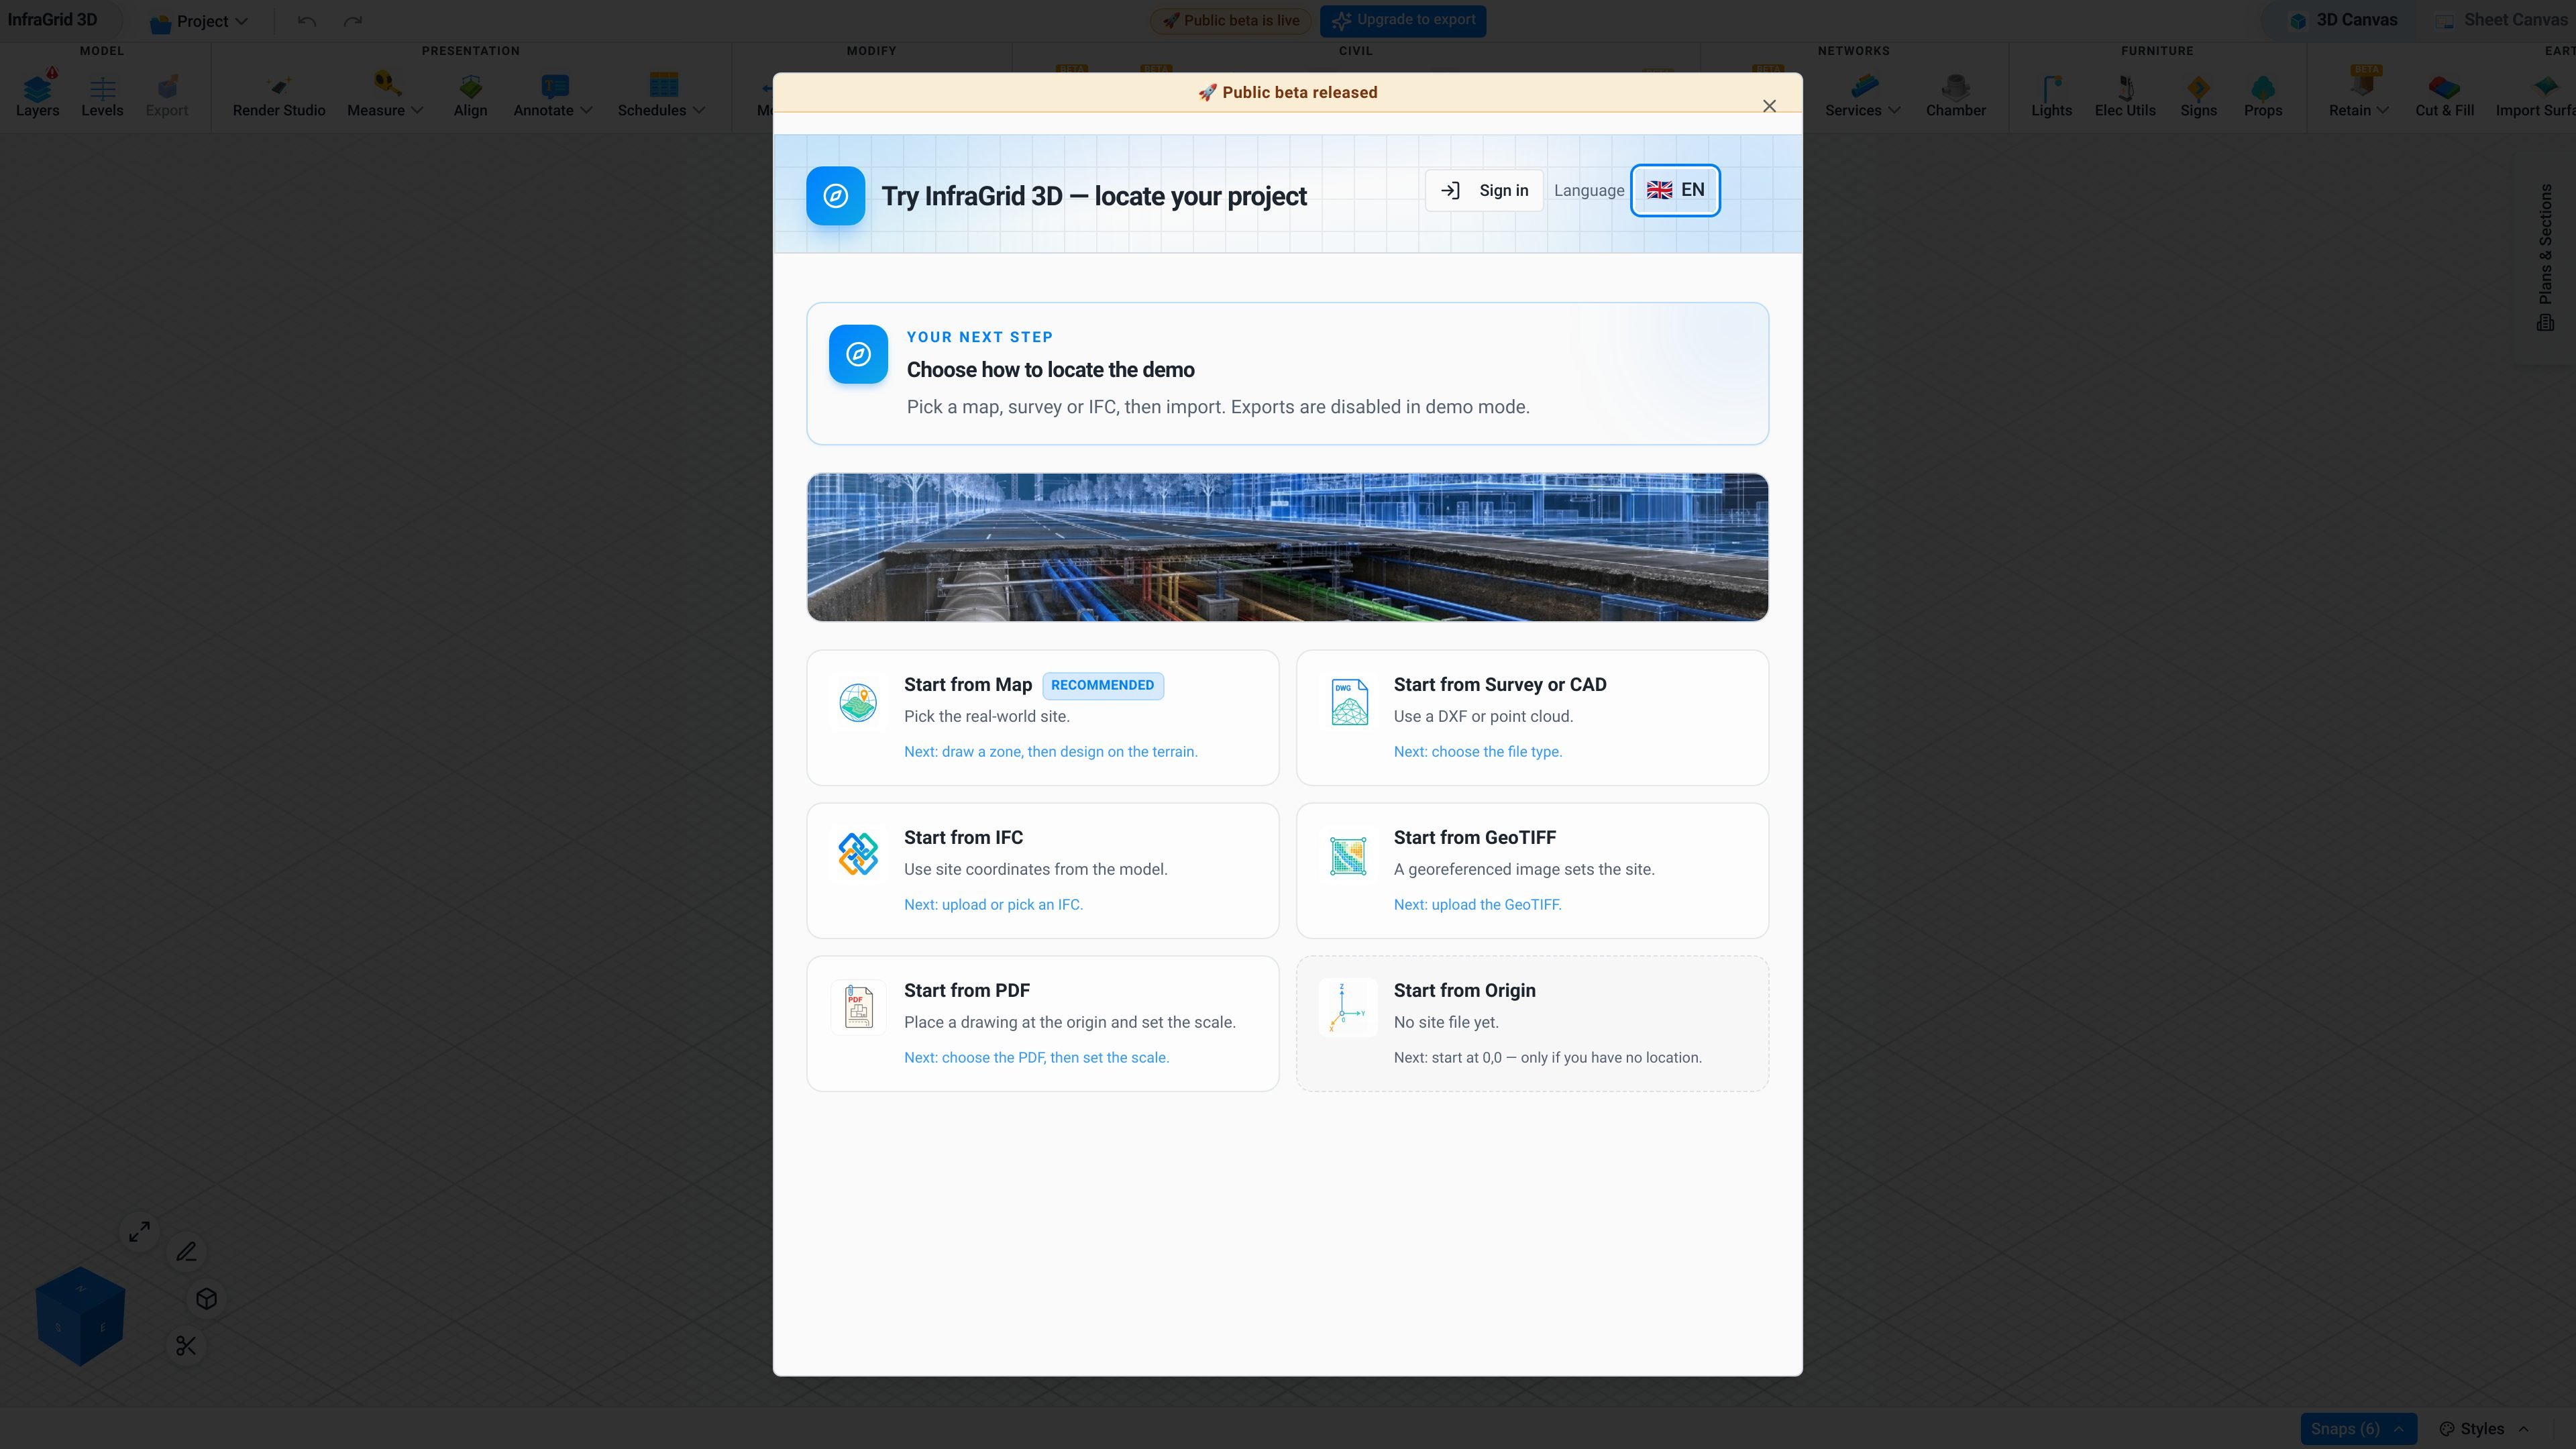This screenshot has height=1449, width=2576.
Task: Open the Chamber tool
Action: (1955, 95)
